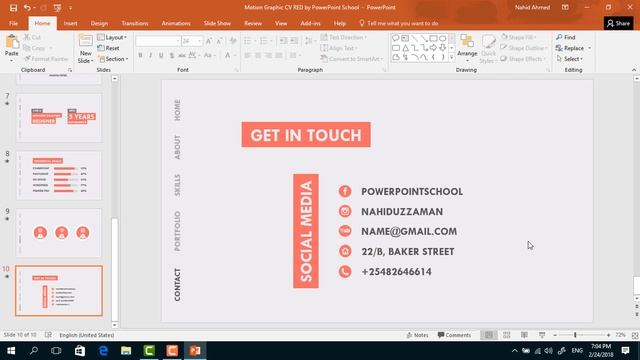Image resolution: width=640 pixels, height=360 pixels.
Task: Click the Replace button in Editing group
Action: click(570, 48)
